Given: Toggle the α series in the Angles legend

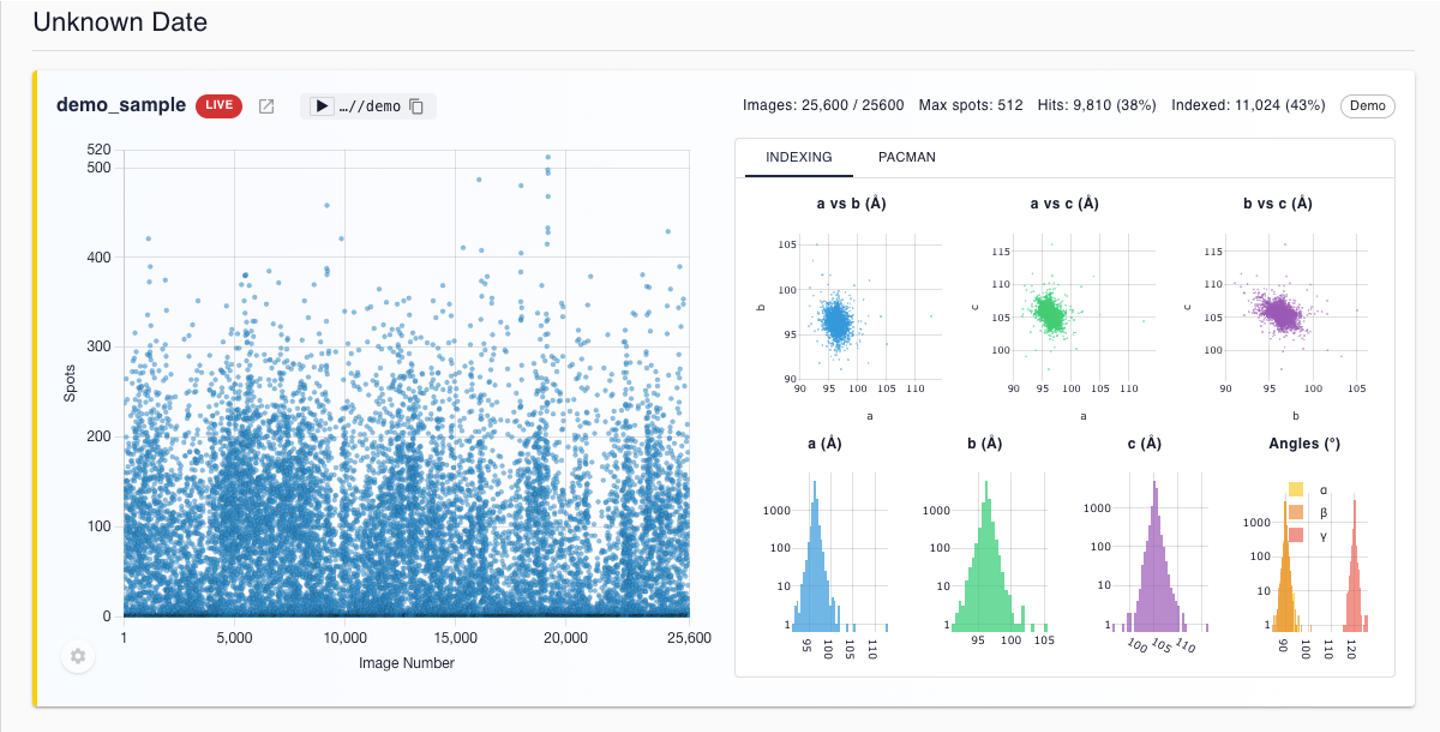Looking at the screenshot, I should [x=1308, y=490].
